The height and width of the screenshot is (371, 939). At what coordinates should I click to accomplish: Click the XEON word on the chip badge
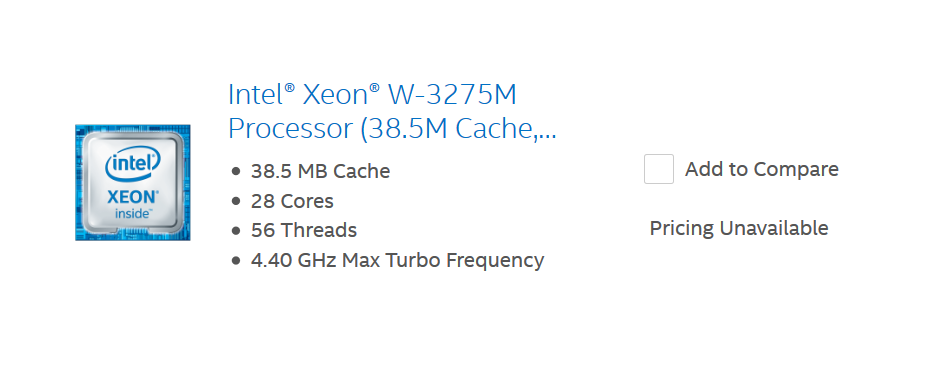pyautogui.click(x=133, y=197)
